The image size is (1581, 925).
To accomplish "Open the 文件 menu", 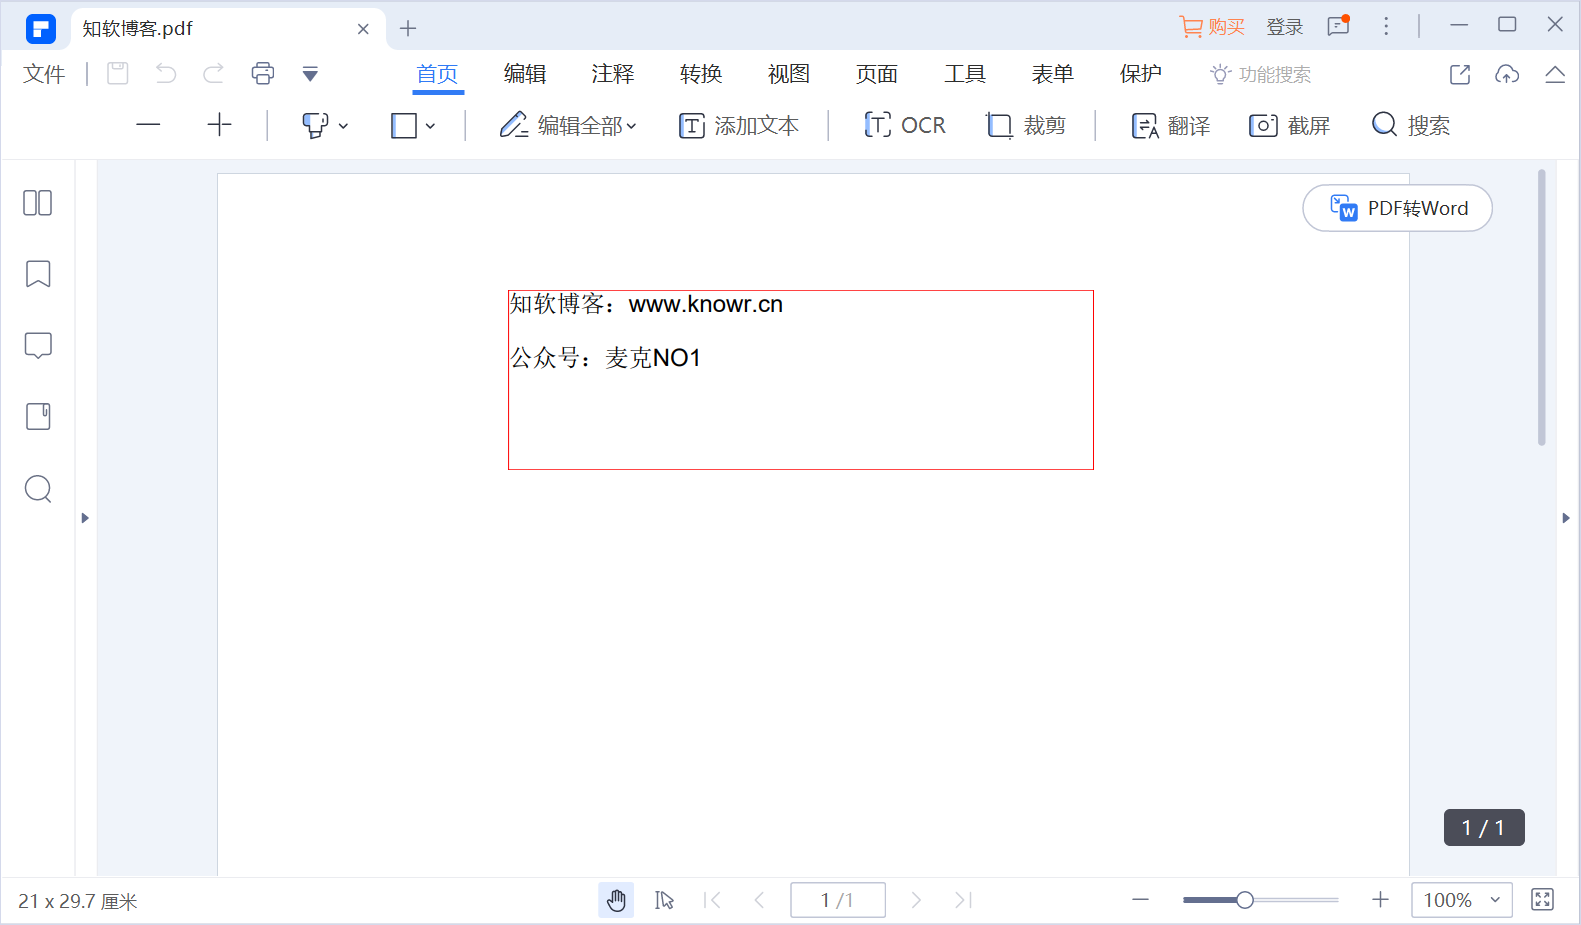I will pos(44,74).
